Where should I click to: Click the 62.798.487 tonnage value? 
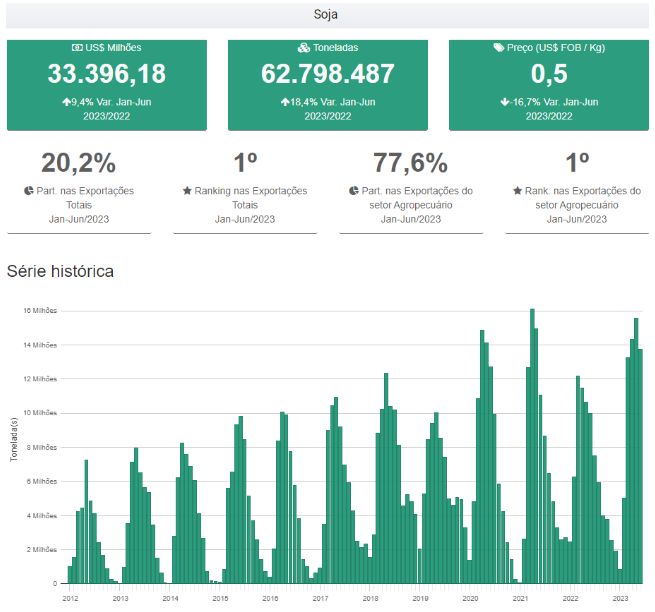327,74
